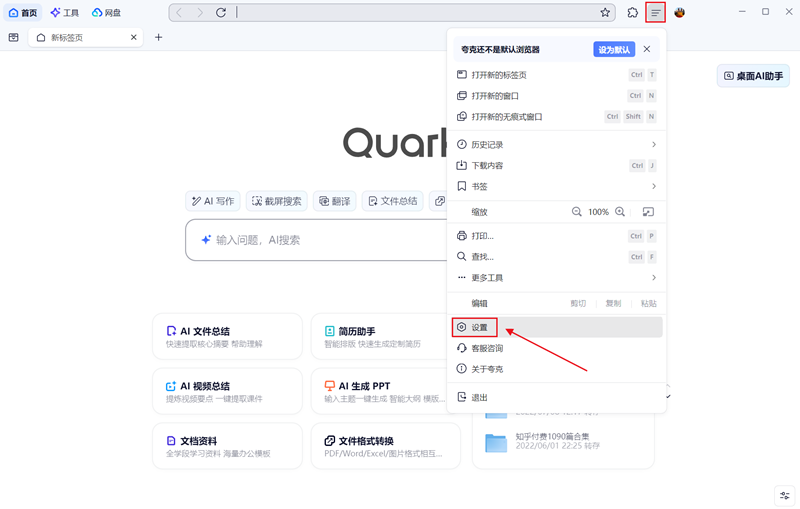Reload the page with the refresh icon
The height and width of the screenshot is (509, 800).
click(x=221, y=13)
